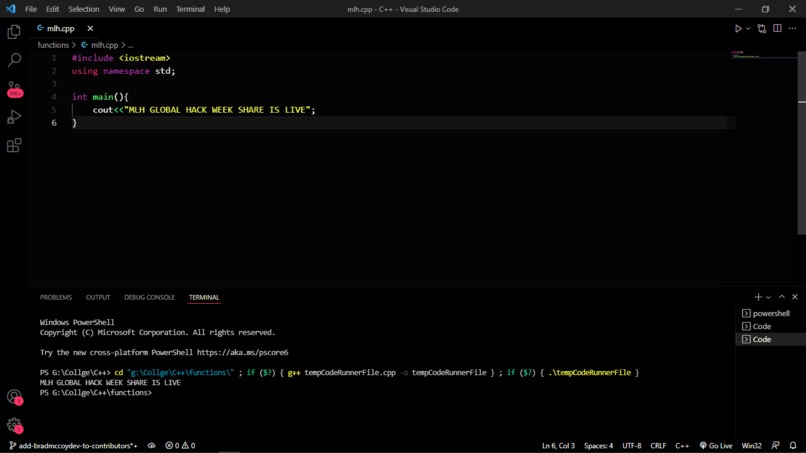This screenshot has height=453, width=806.
Task: Click the Win32 configuration in status bar
Action: click(751, 446)
